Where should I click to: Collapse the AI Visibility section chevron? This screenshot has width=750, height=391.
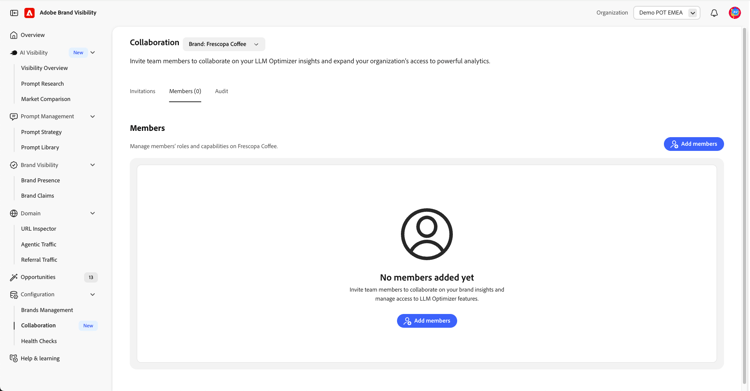(93, 53)
